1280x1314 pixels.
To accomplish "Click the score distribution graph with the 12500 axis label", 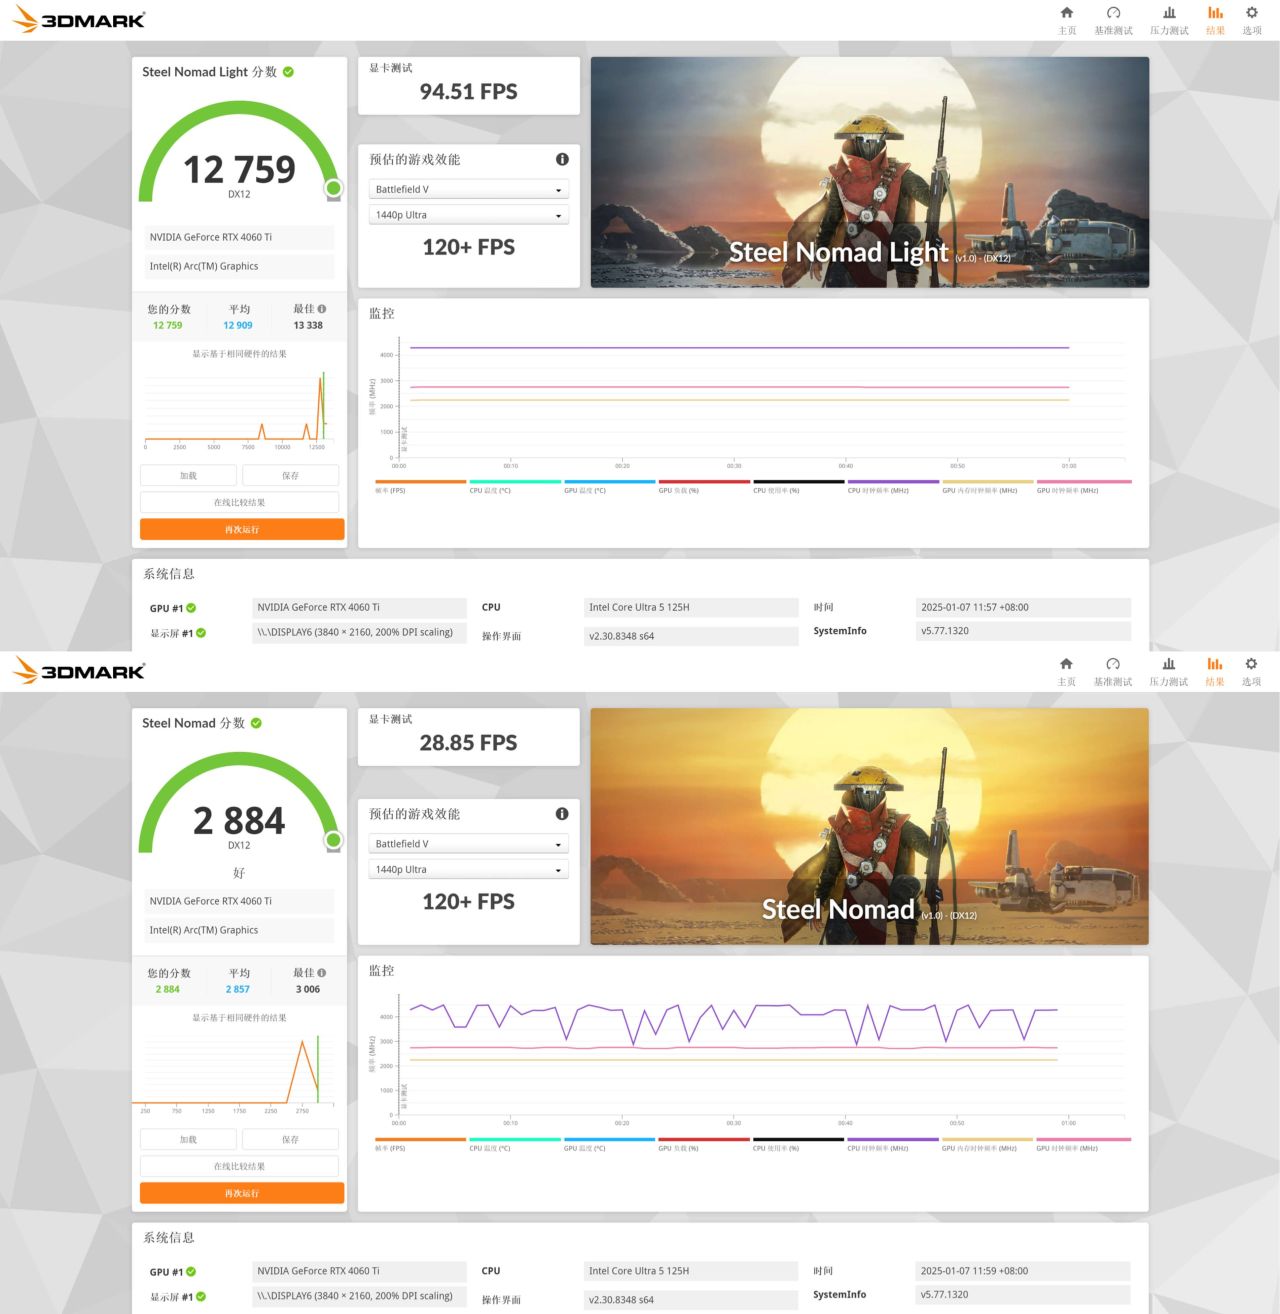I will coord(238,410).
